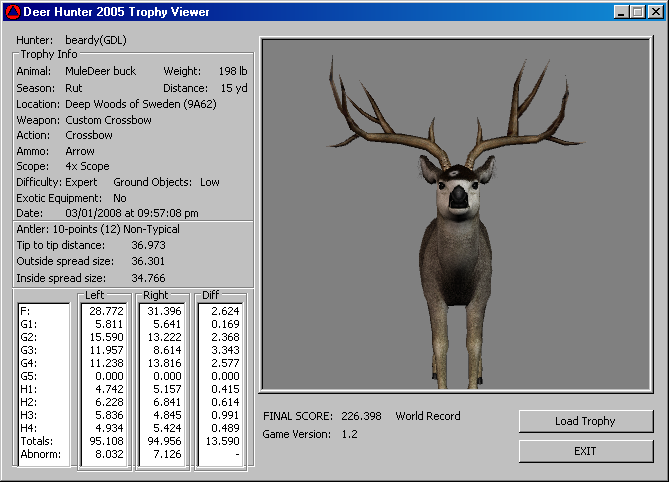Viewport: 669px width, 482px height.
Task: Click the red app icon in title bar
Action: pyautogui.click(x=11, y=11)
